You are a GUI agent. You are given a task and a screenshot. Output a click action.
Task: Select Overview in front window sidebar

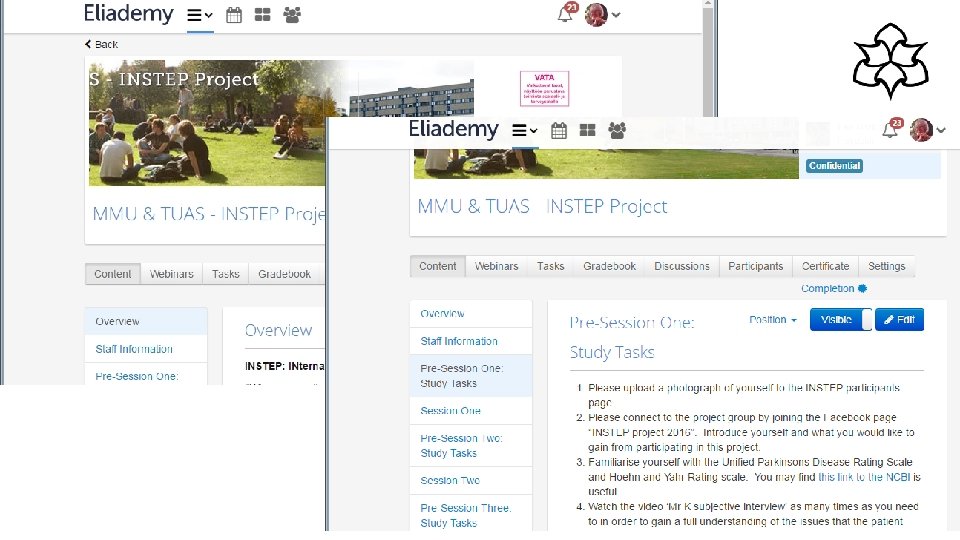coord(471,313)
